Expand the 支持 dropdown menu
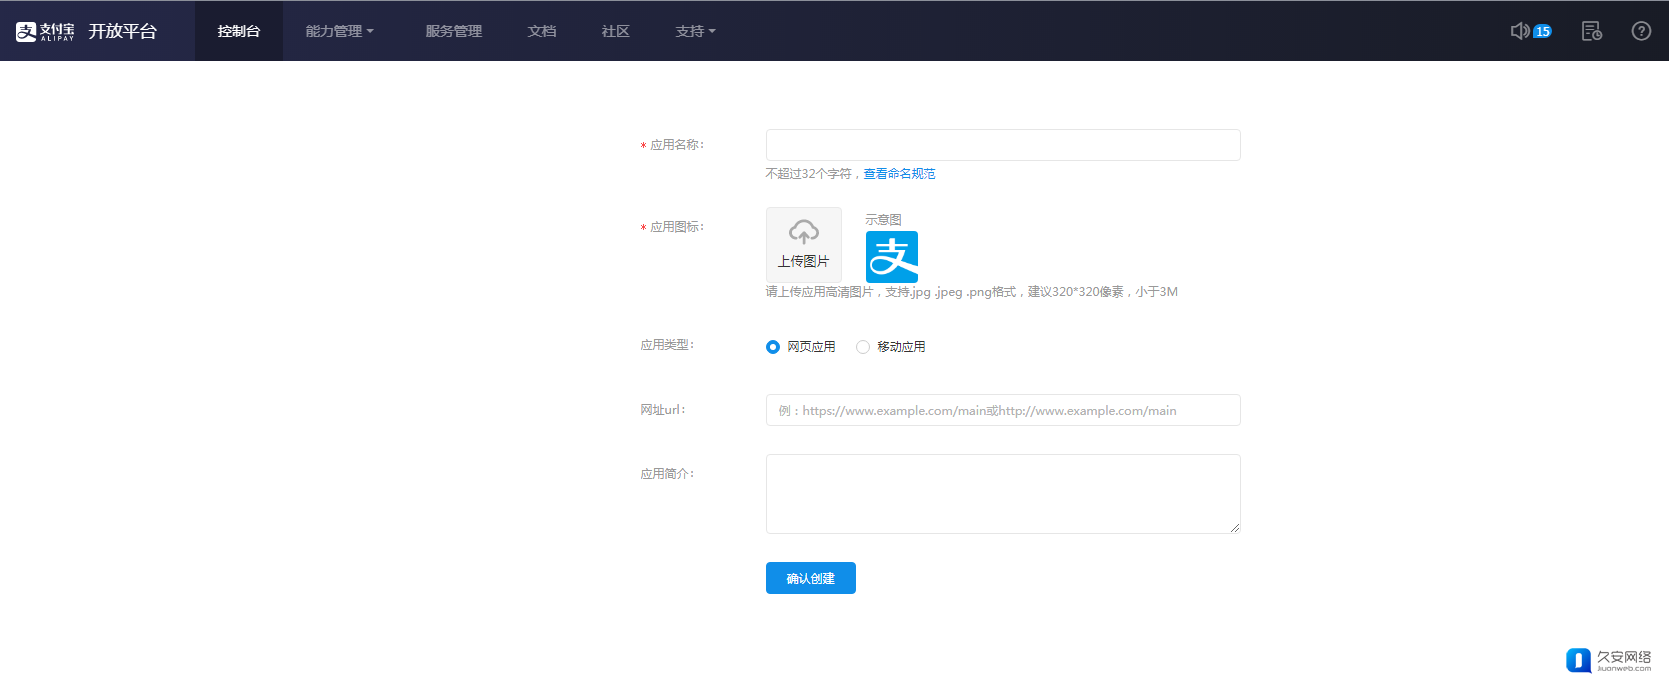Screen dimensions: 1669x686 [x=695, y=31]
